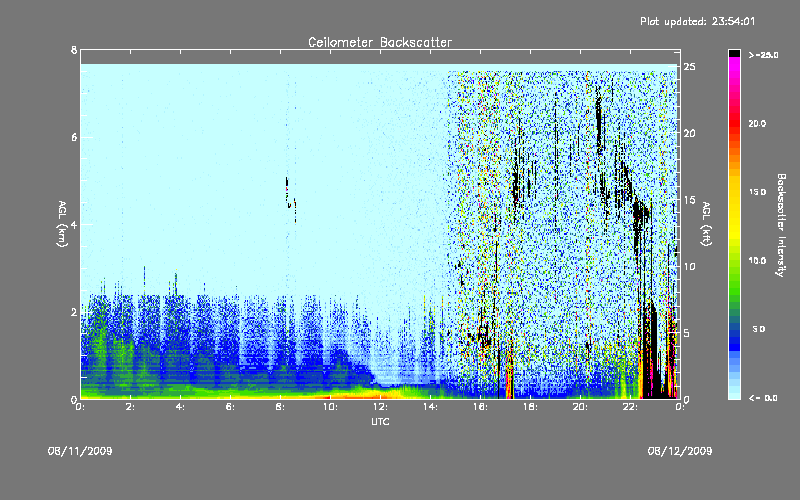
Task: Click the light cyan '<= 0.0' colorbar bottom
Action: click(734, 394)
